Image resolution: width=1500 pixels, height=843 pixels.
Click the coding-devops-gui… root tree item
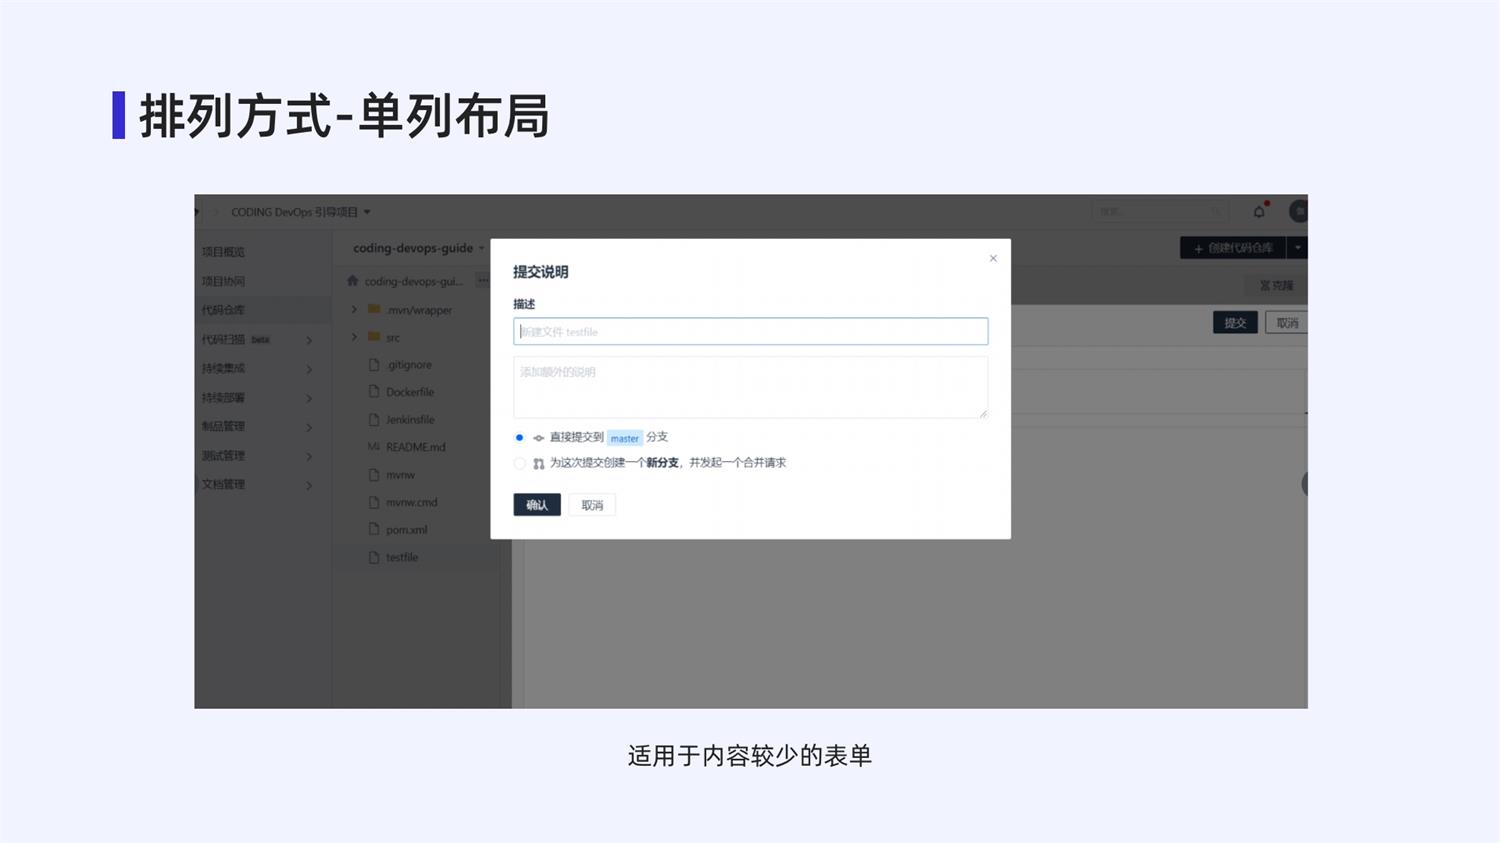pos(413,281)
